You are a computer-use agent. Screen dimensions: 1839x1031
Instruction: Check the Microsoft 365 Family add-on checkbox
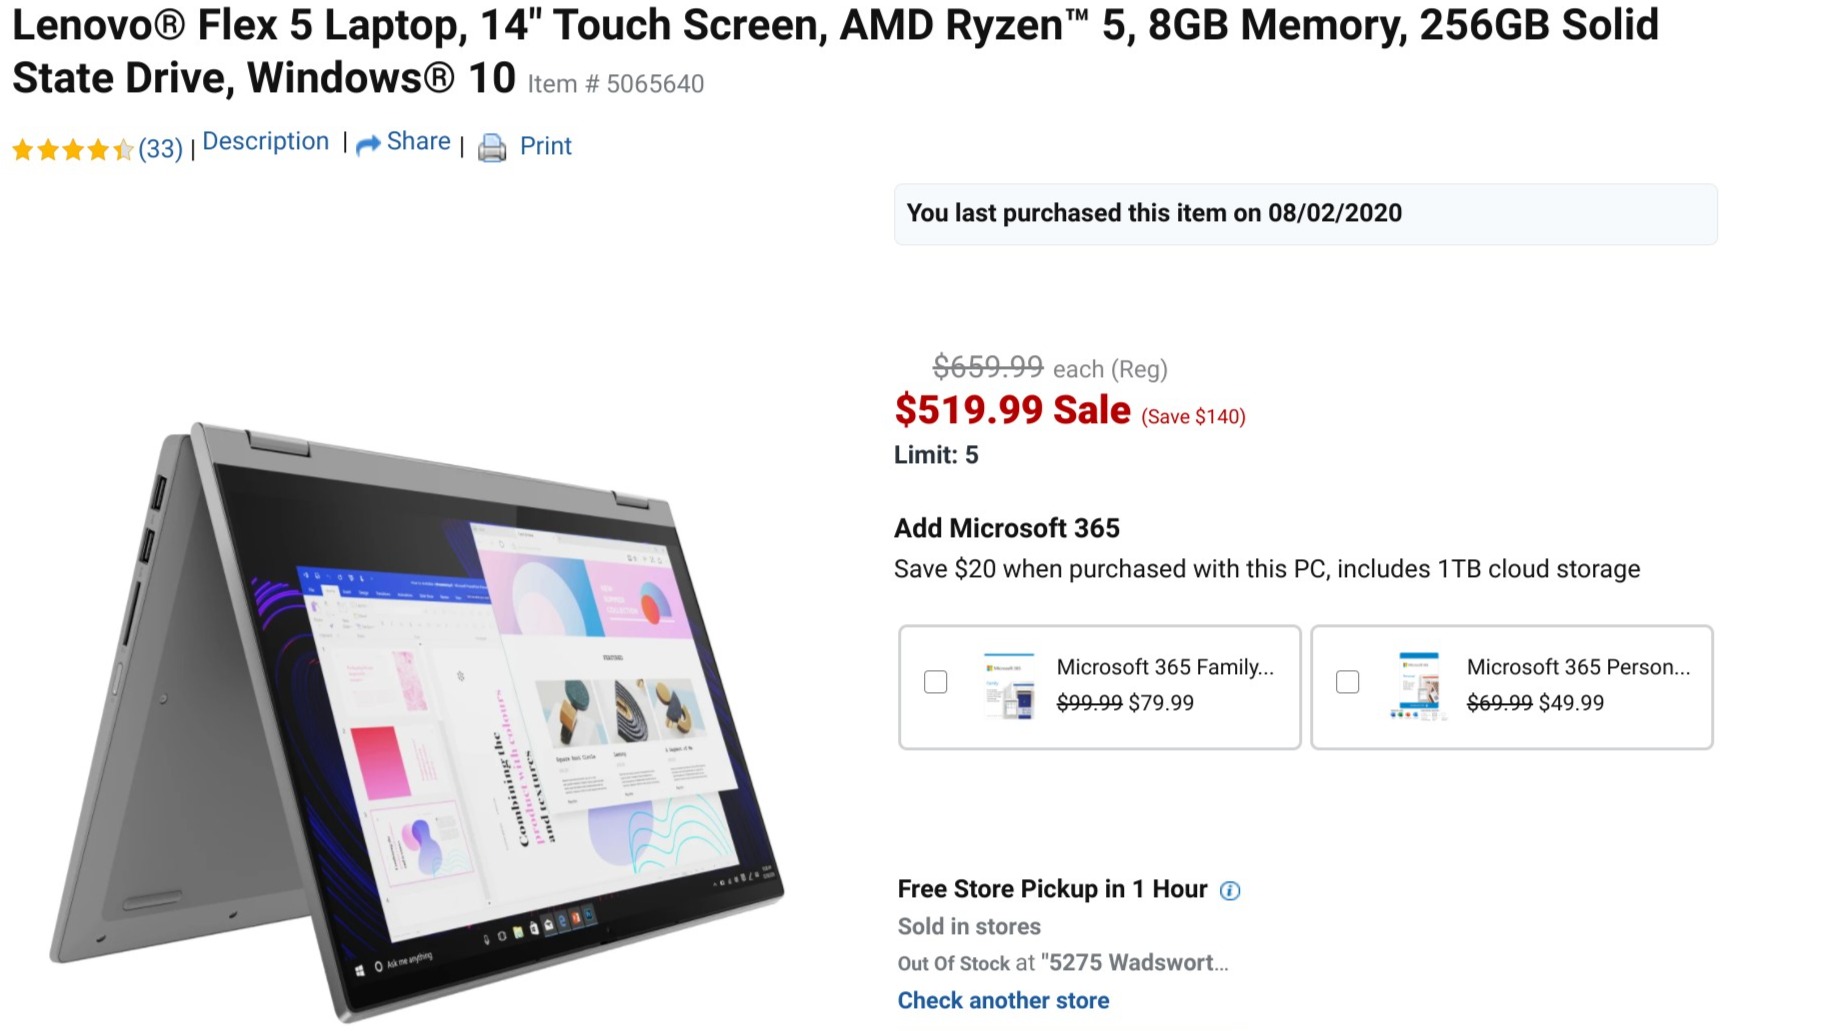tap(936, 681)
